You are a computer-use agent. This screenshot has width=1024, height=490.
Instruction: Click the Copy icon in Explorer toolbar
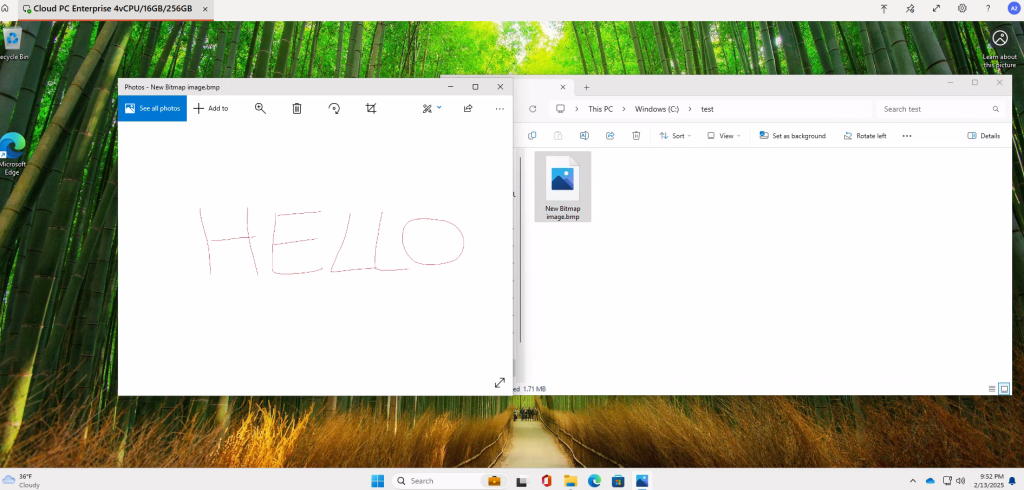pos(532,136)
